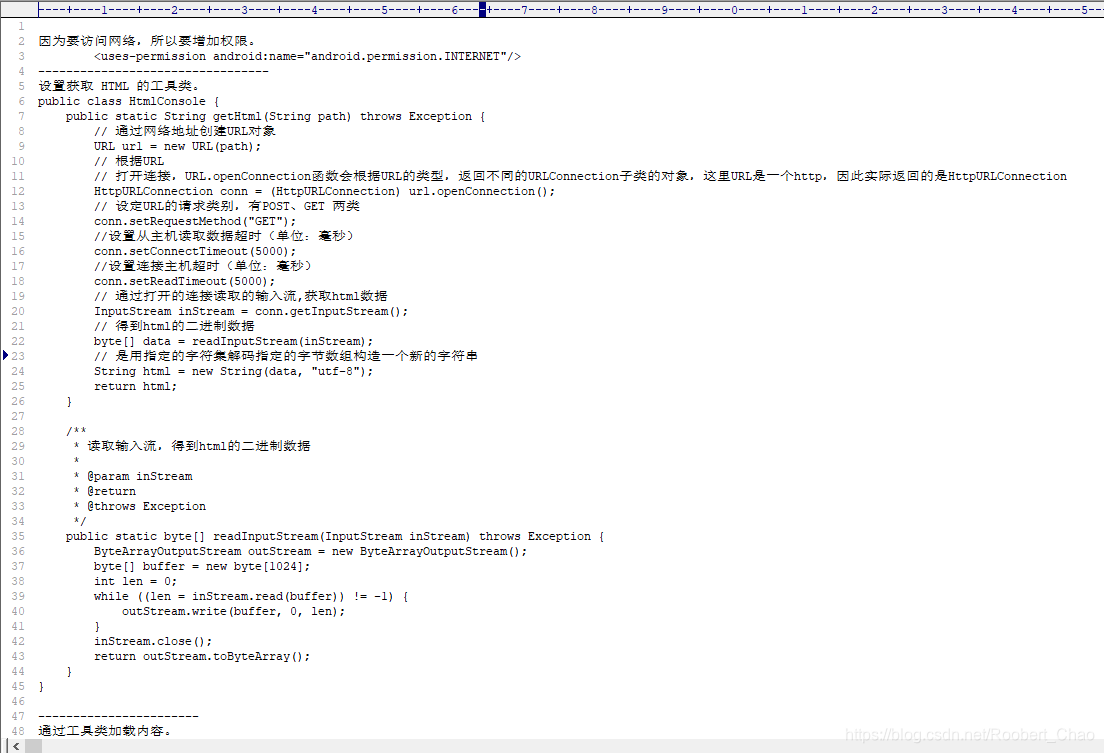Click the conn.setConnectTimeout(5000) line
The width and height of the screenshot is (1104, 753).
195,251
